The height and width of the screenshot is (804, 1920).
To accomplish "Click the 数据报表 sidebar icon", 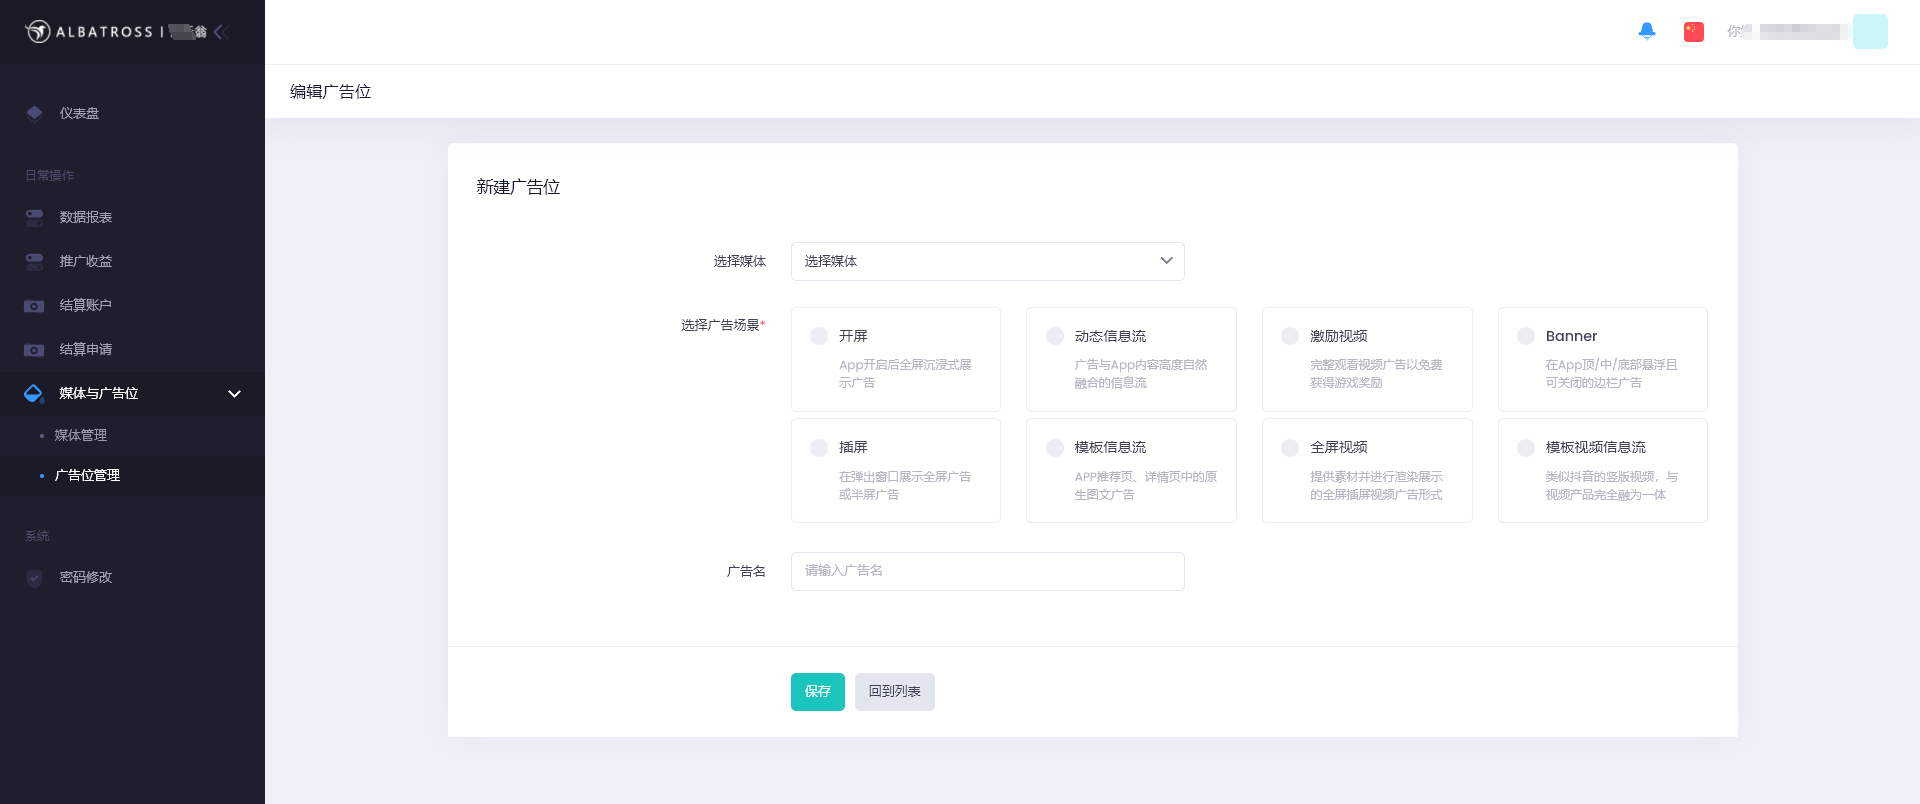I will pyautogui.click(x=35, y=217).
